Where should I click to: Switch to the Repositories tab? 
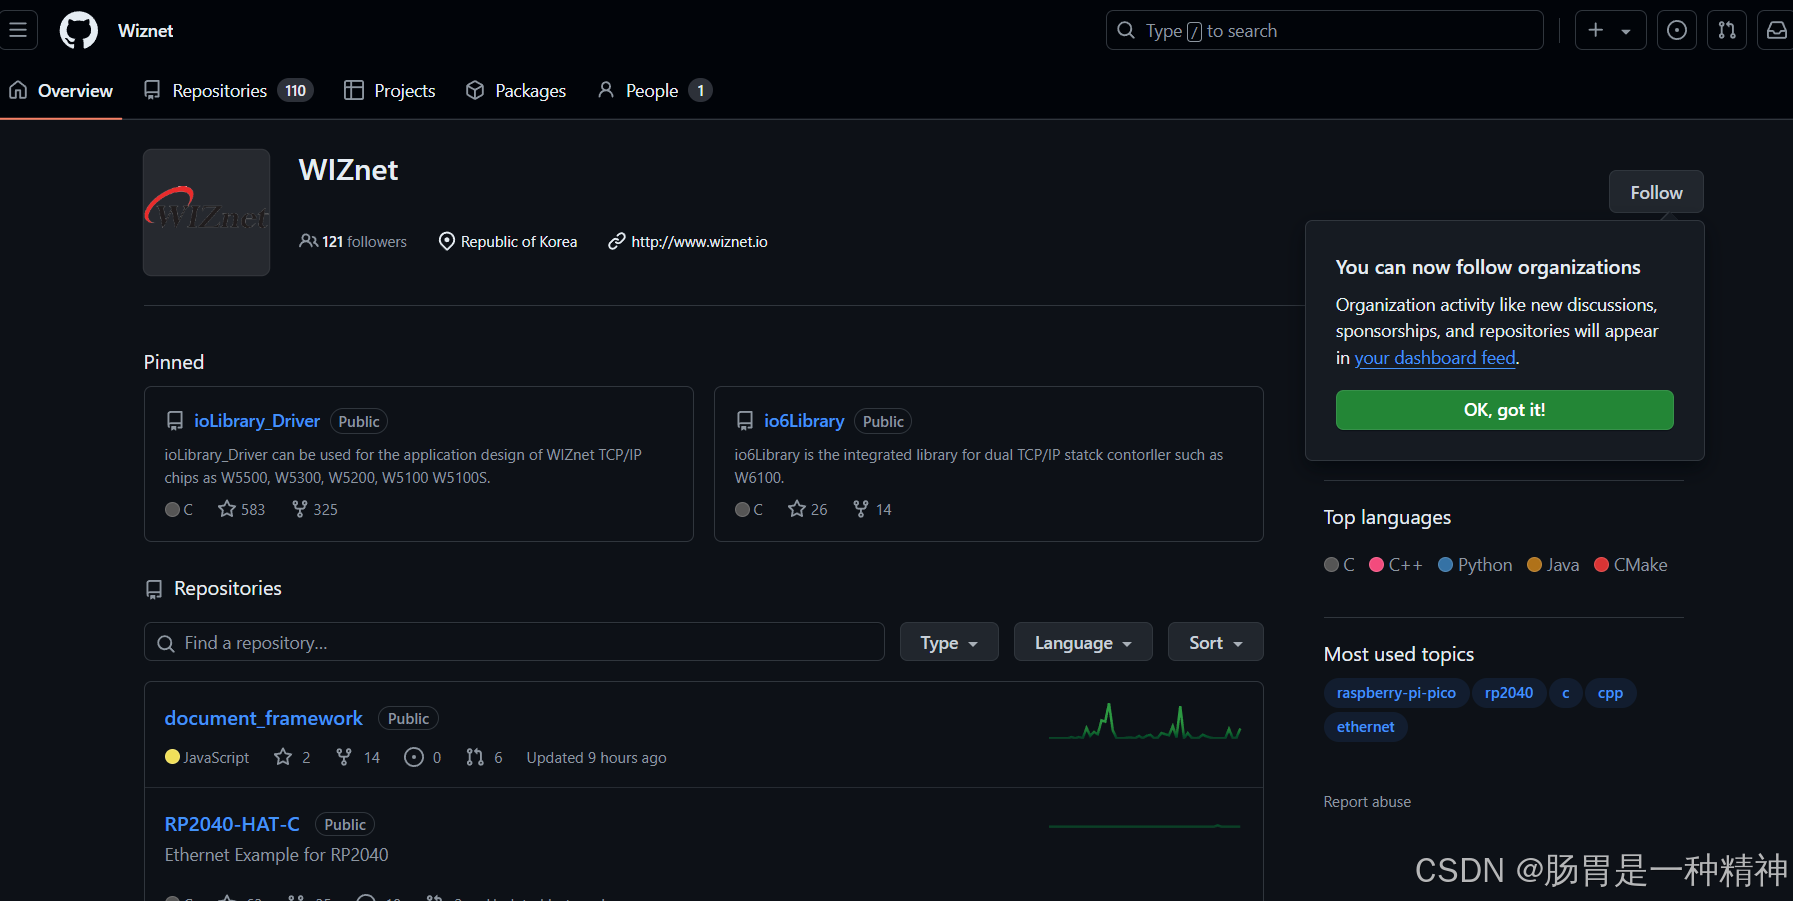229,90
